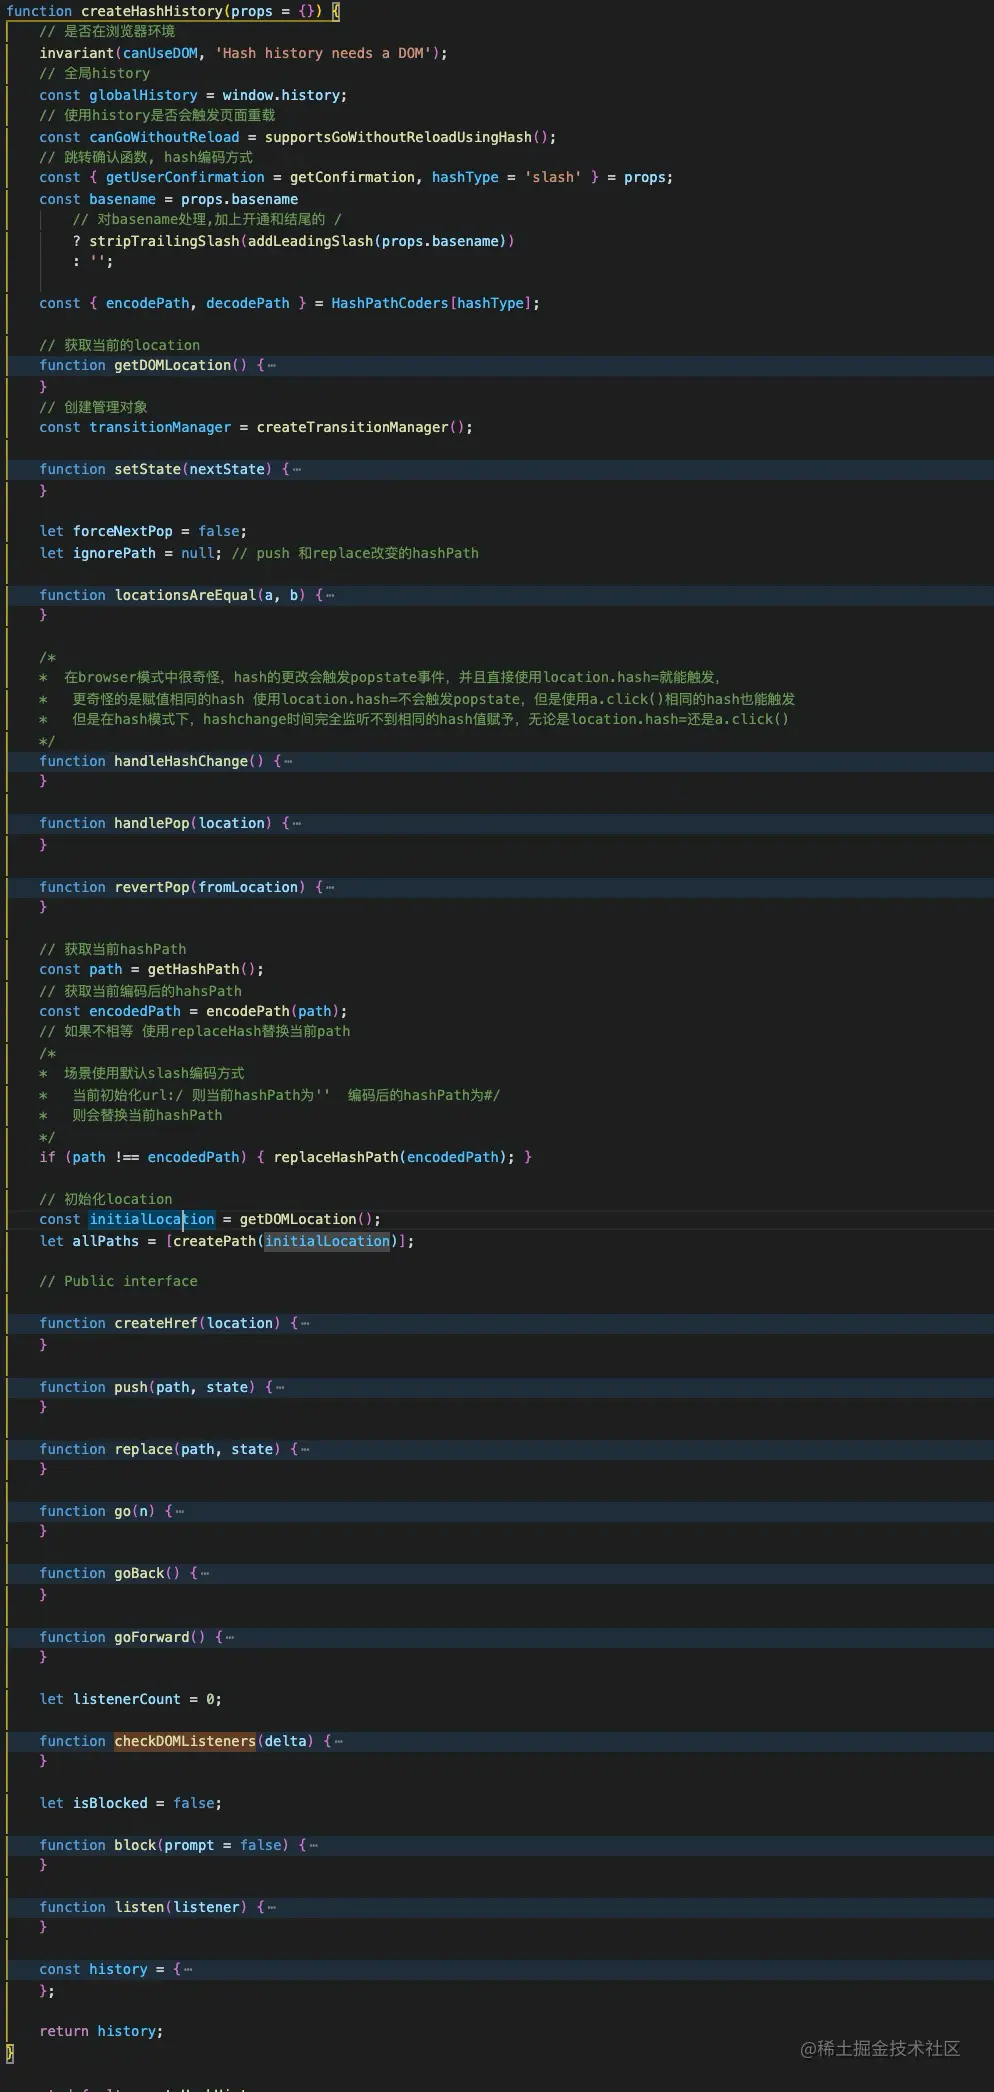Expand the checkDOMListeners function ellipsis
The image size is (994, 2092).
point(339,1741)
